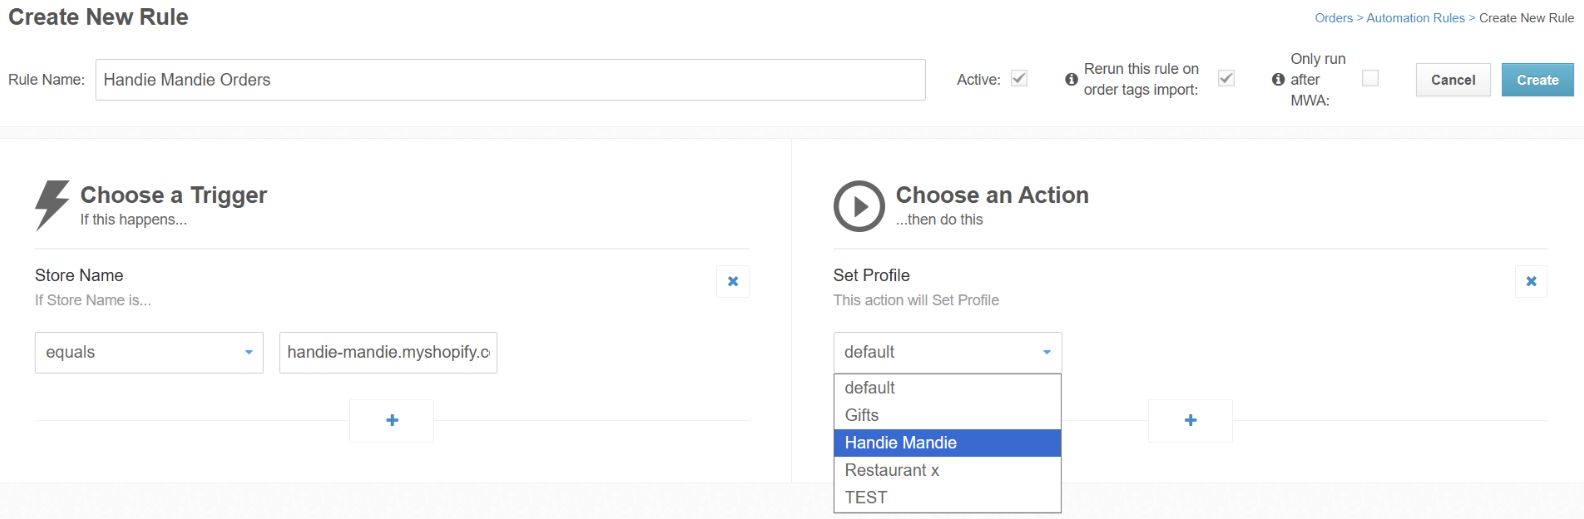This screenshot has width=1584, height=519.
Task: Choose Gifts from profile list
Action: [x=947, y=415]
